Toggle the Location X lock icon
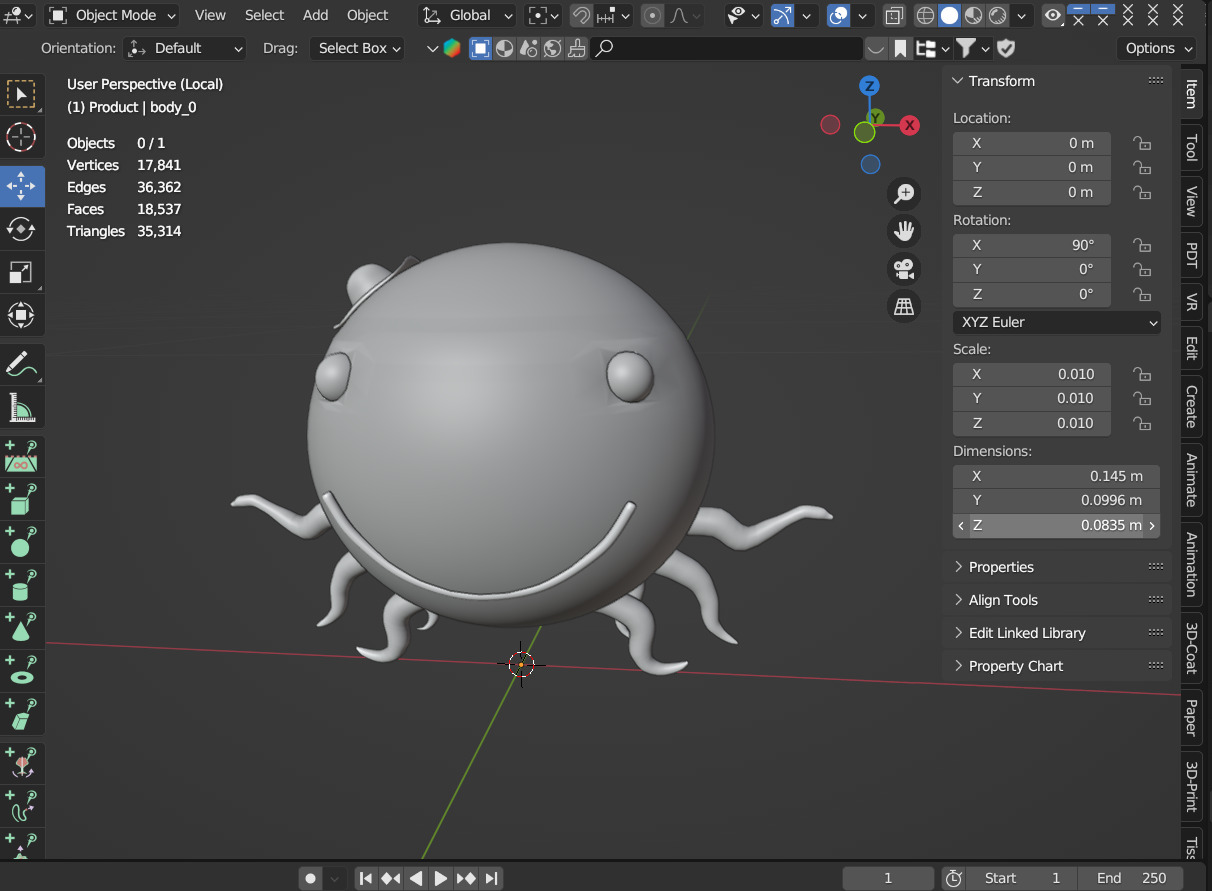 [x=1141, y=143]
